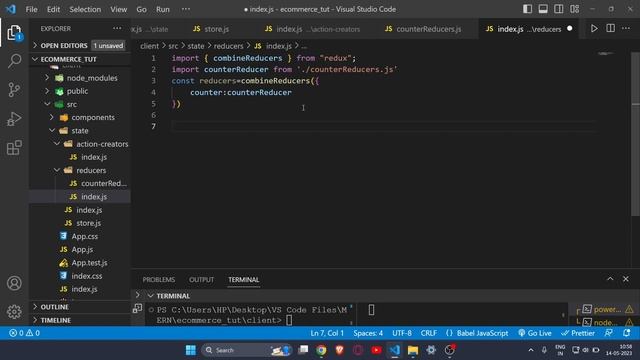Close the terminal panel
The width and height of the screenshot is (640, 360).
pyautogui.click(x=626, y=279)
